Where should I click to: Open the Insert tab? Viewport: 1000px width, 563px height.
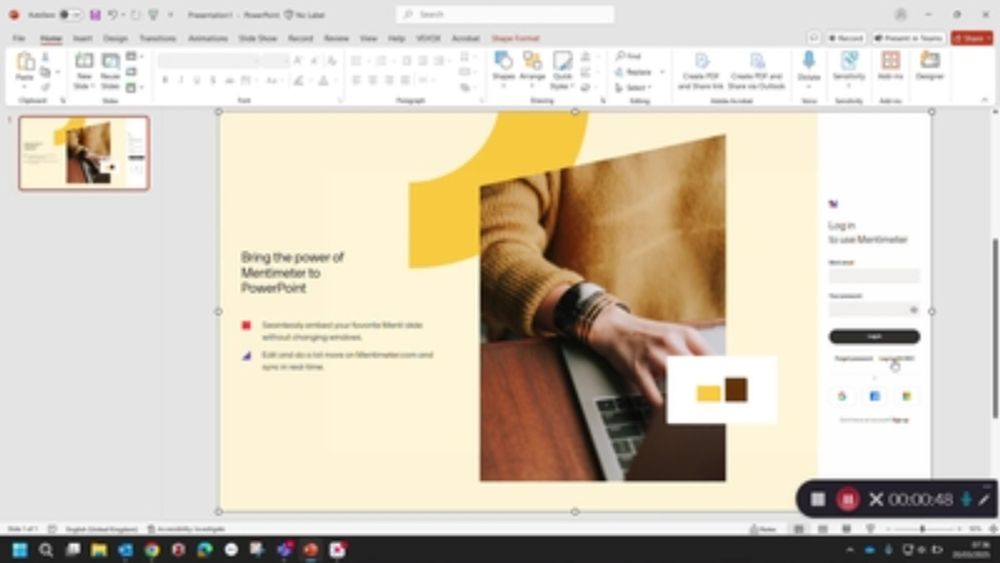click(82, 38)
